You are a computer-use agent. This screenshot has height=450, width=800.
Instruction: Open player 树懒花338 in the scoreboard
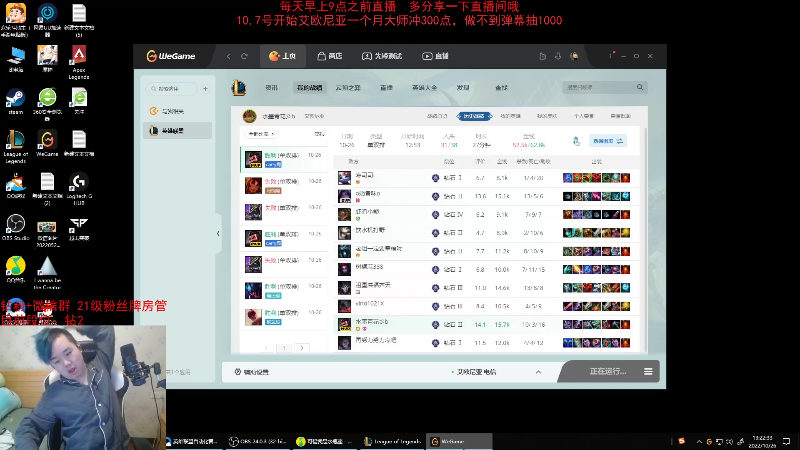(369, 267)
